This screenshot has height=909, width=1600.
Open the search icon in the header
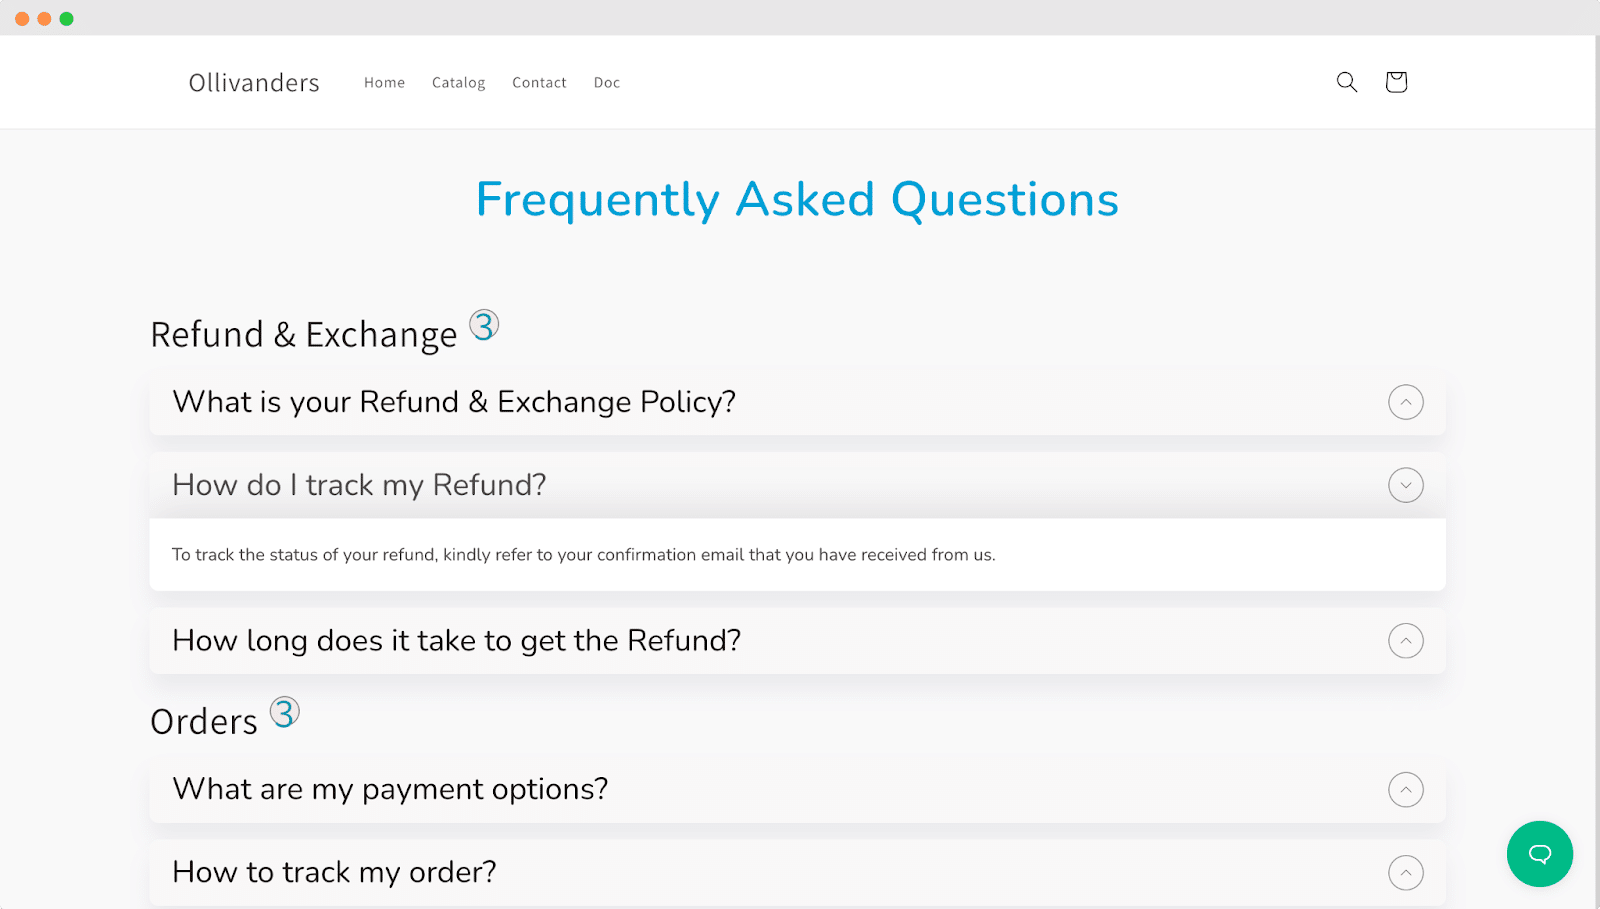click(x=1346, y=82)
